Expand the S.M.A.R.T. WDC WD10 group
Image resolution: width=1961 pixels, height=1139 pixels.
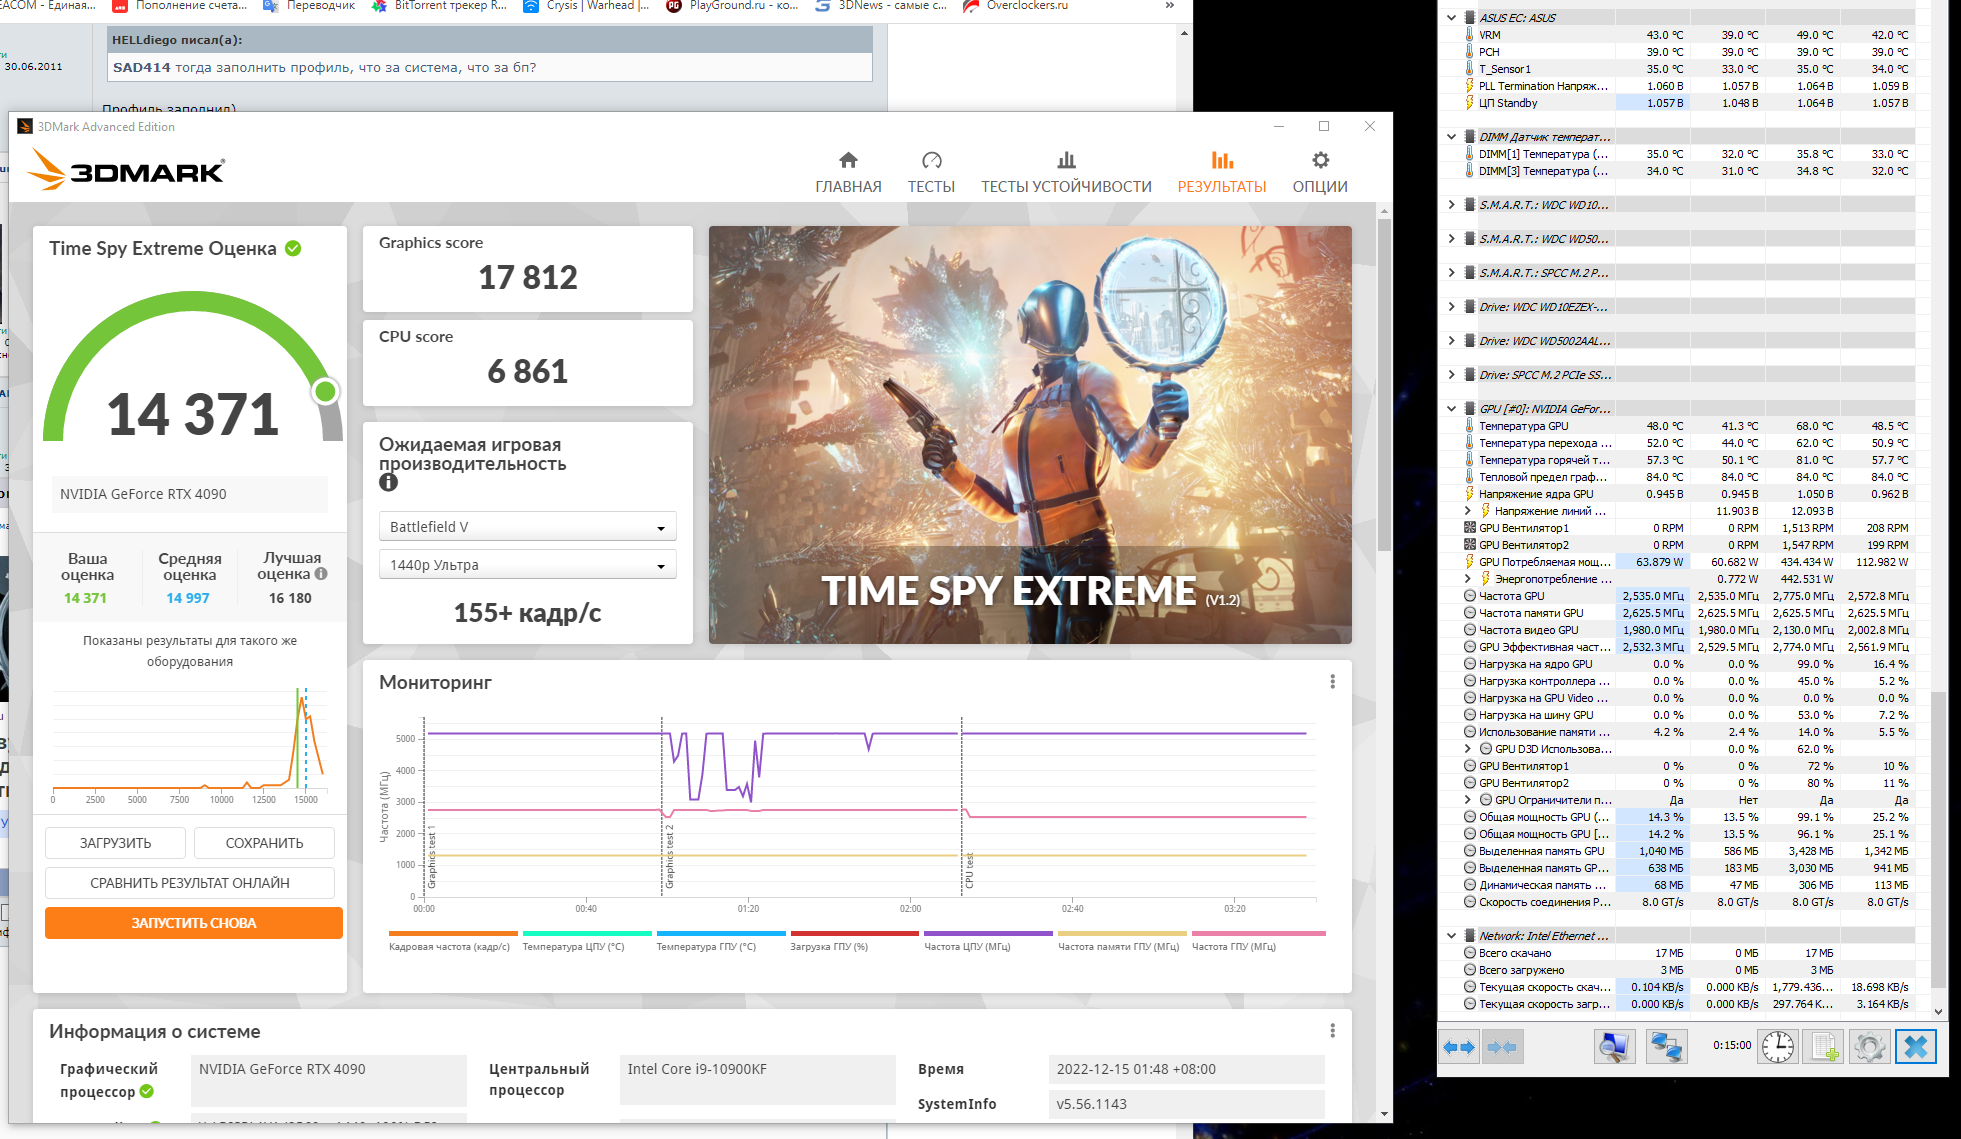tap(1451, 205)
